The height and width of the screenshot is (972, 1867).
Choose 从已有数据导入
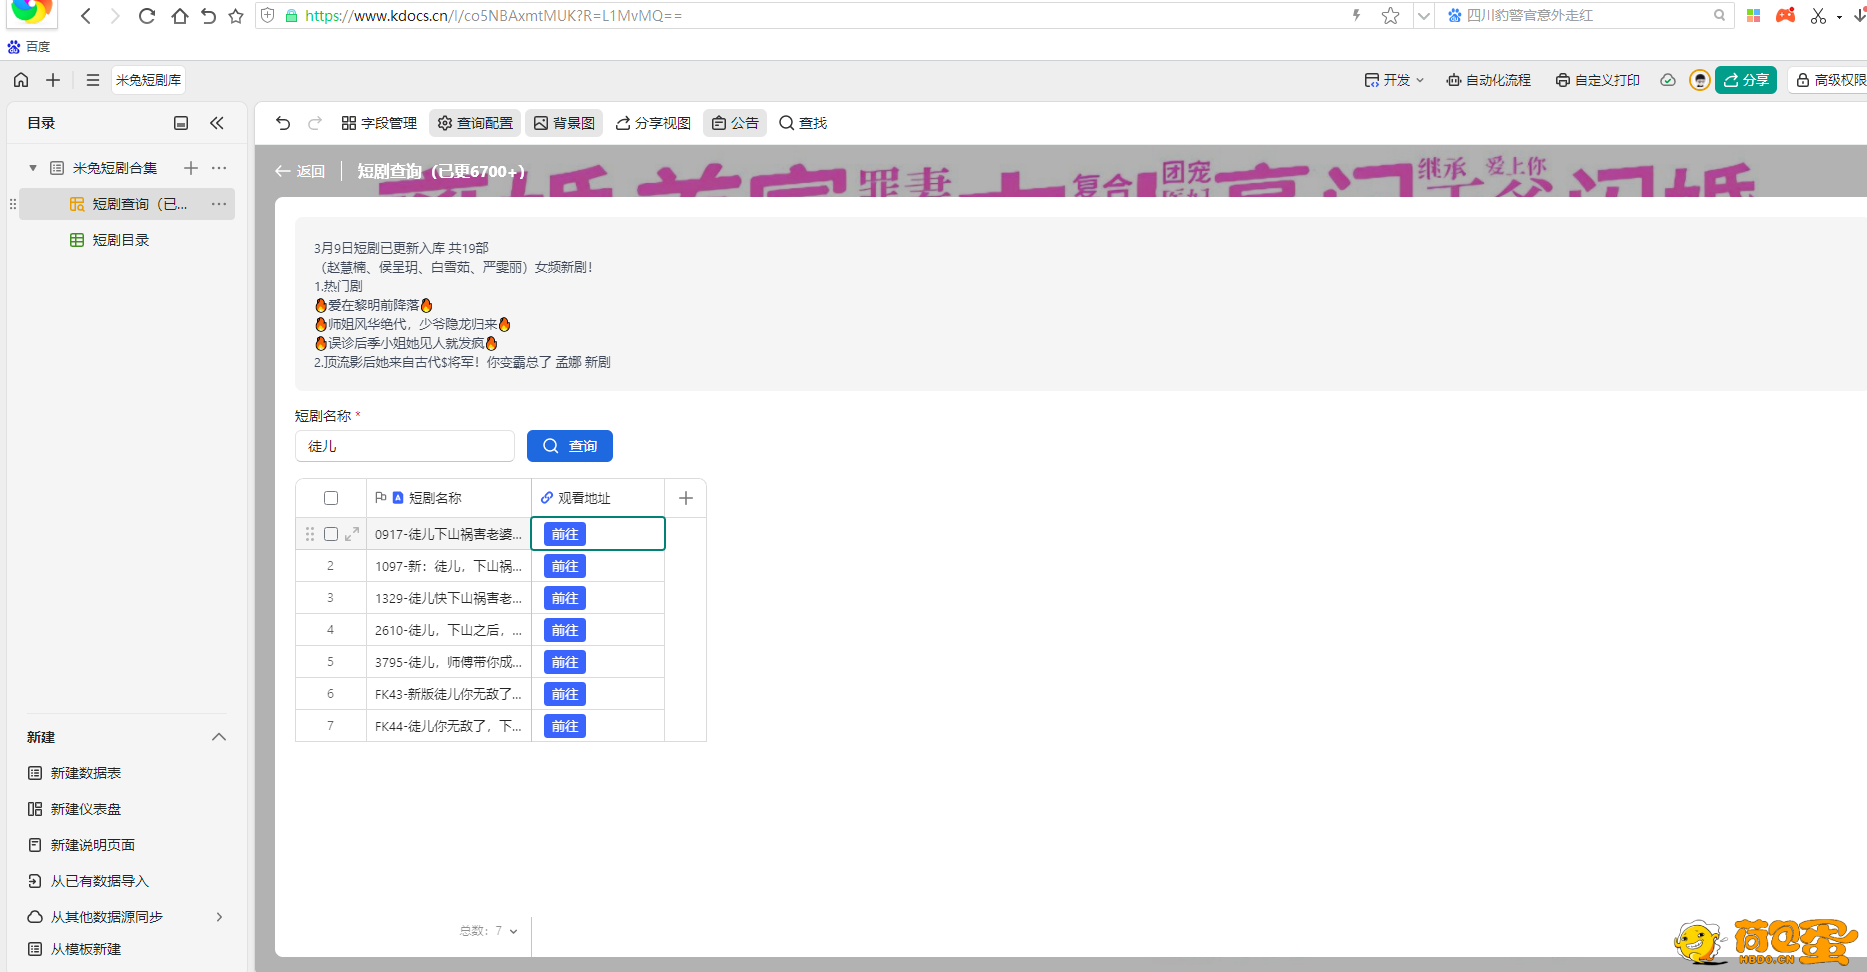88,881
